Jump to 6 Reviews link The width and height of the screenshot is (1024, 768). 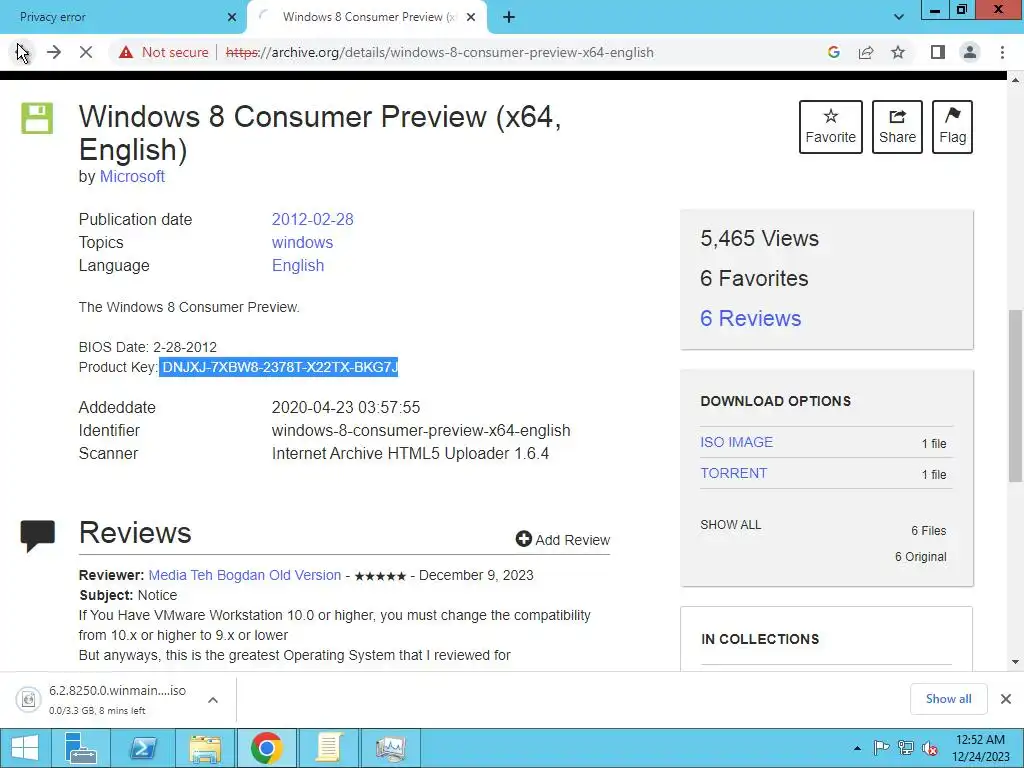pos(750,318)
